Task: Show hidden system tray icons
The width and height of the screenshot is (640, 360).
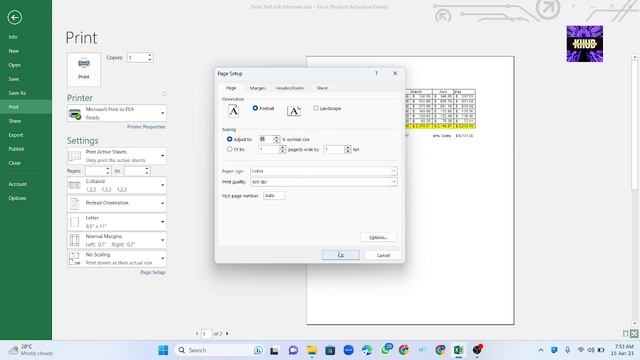Action: point(541,350)
